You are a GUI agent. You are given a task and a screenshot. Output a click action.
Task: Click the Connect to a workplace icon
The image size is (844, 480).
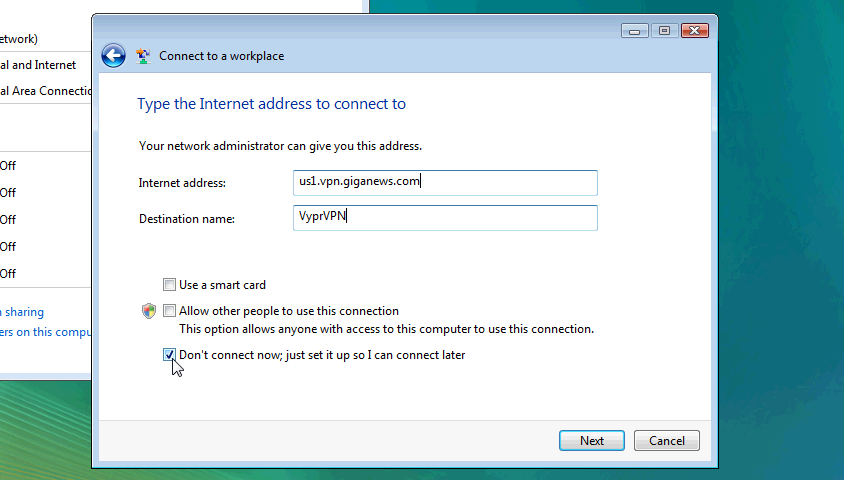[x=143, y=56]
